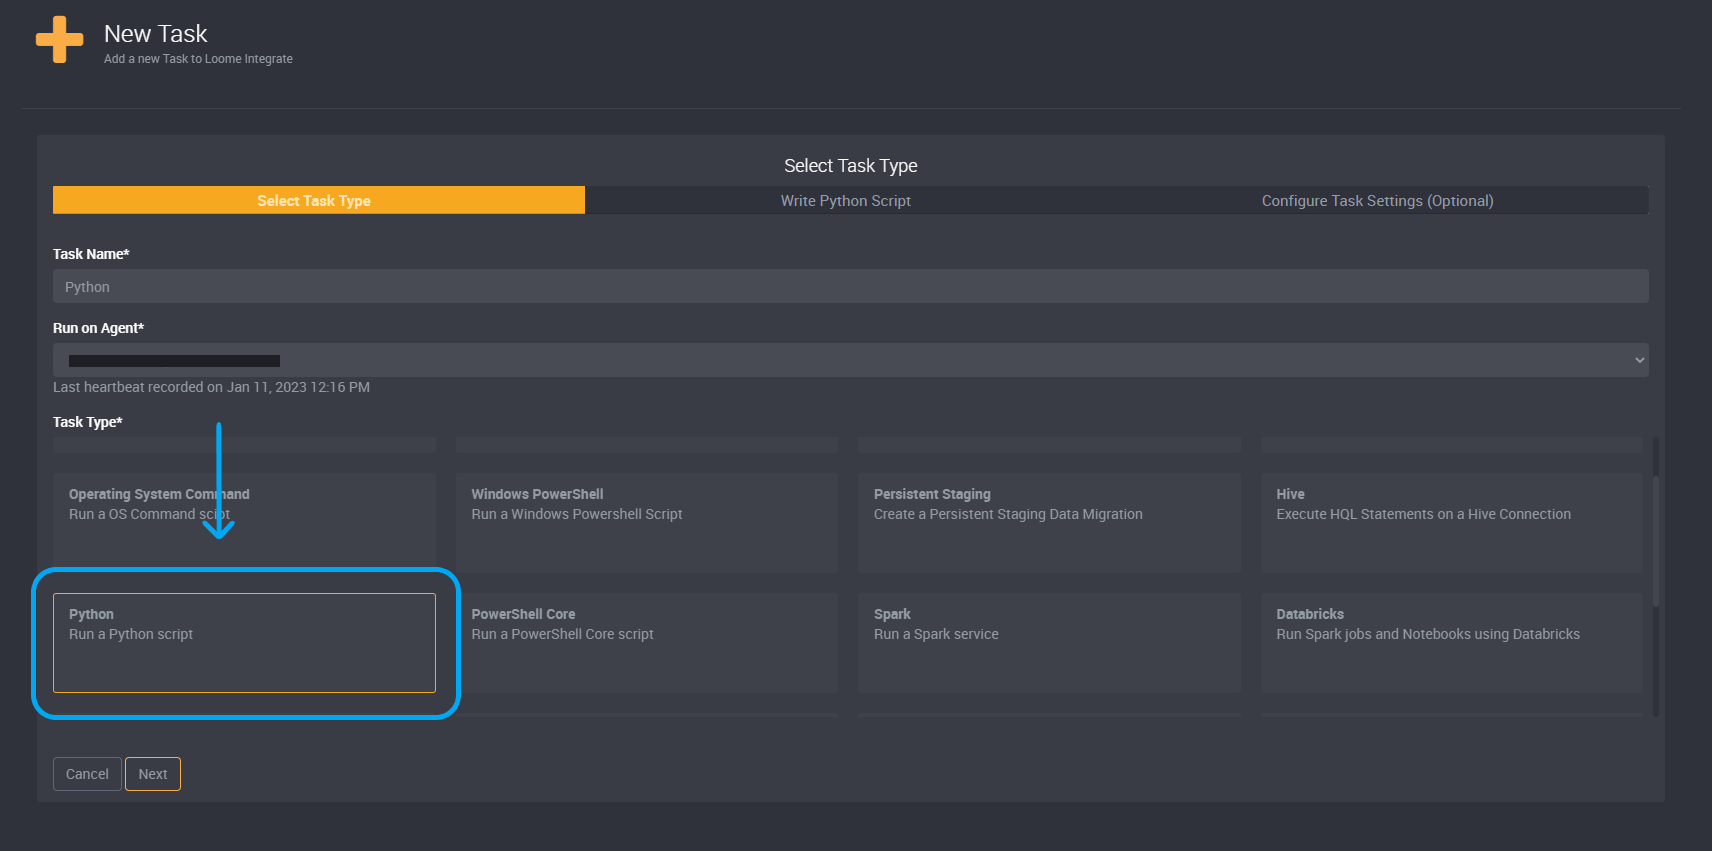Click the Next button
The height and width of the screenshot is (851, 1712).
point(153,774)
